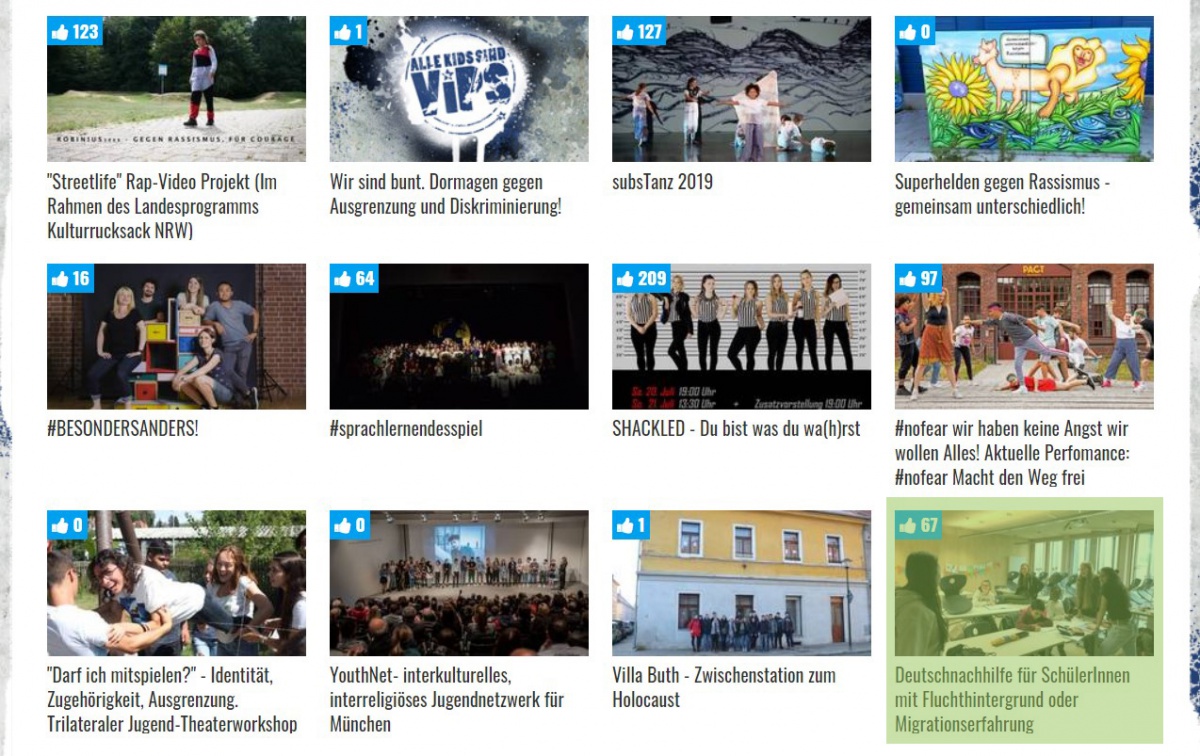The image size is (1200, 756).
Task: Open Superhelden gegen Rassismus title link
Action: point(1002,195)
